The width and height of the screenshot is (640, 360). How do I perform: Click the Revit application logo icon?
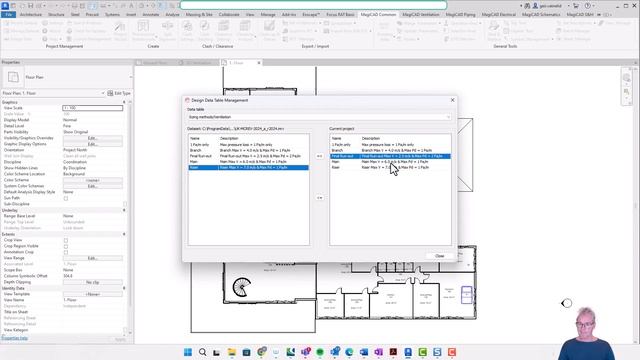click(x=5, y=6)
